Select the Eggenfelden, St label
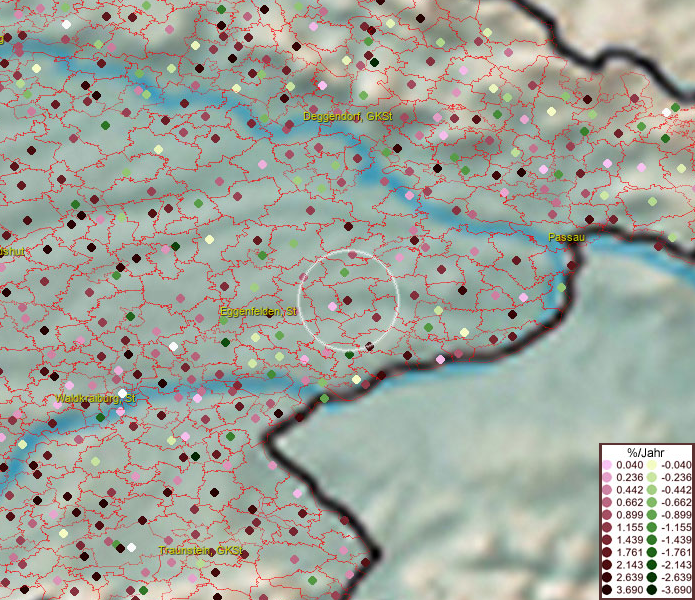 (258, 312)
